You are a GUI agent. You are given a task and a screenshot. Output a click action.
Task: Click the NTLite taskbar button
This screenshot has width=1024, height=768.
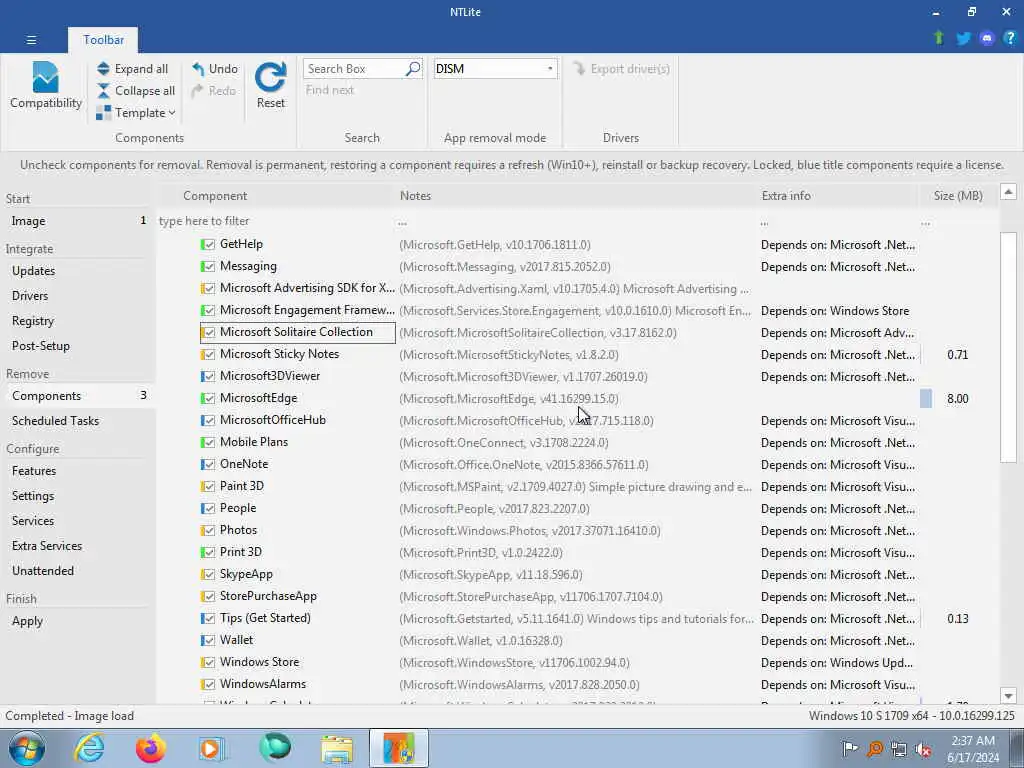pyautogui.click(x=398, y=748)
